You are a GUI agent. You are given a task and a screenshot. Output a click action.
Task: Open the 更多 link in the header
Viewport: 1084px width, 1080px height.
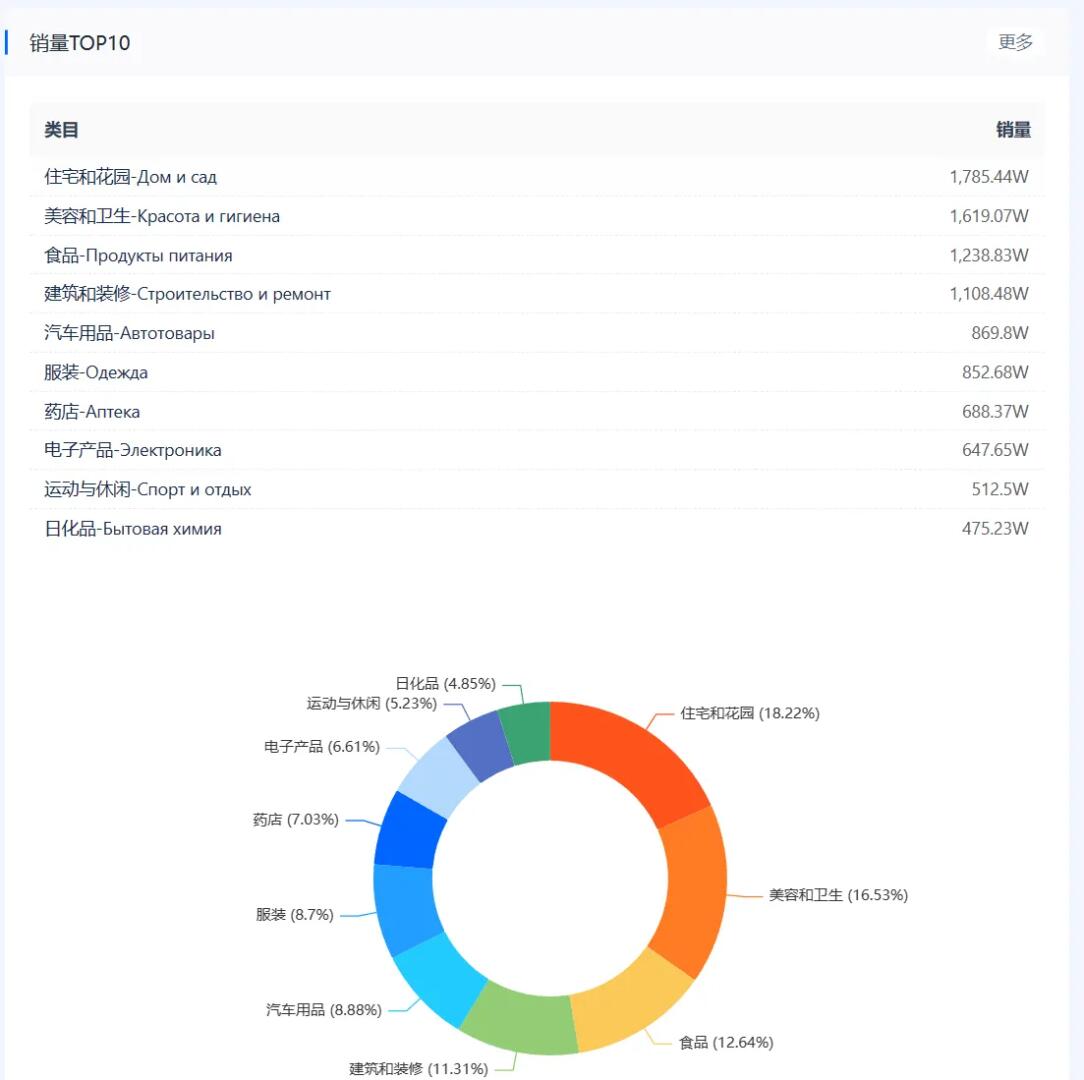[1015, 42]
